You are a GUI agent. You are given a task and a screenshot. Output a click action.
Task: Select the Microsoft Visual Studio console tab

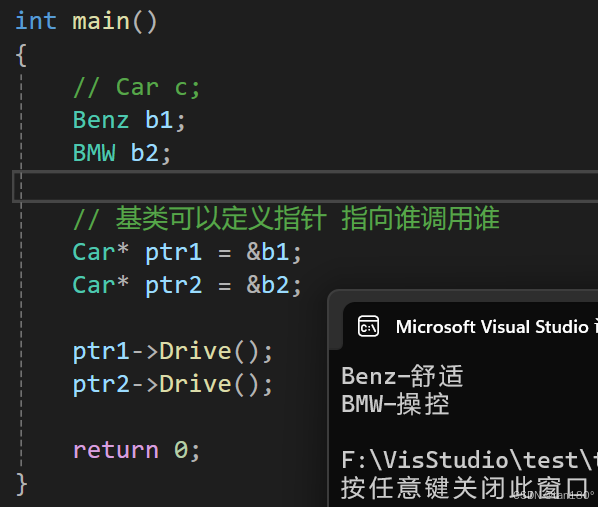tap(471, 327)
